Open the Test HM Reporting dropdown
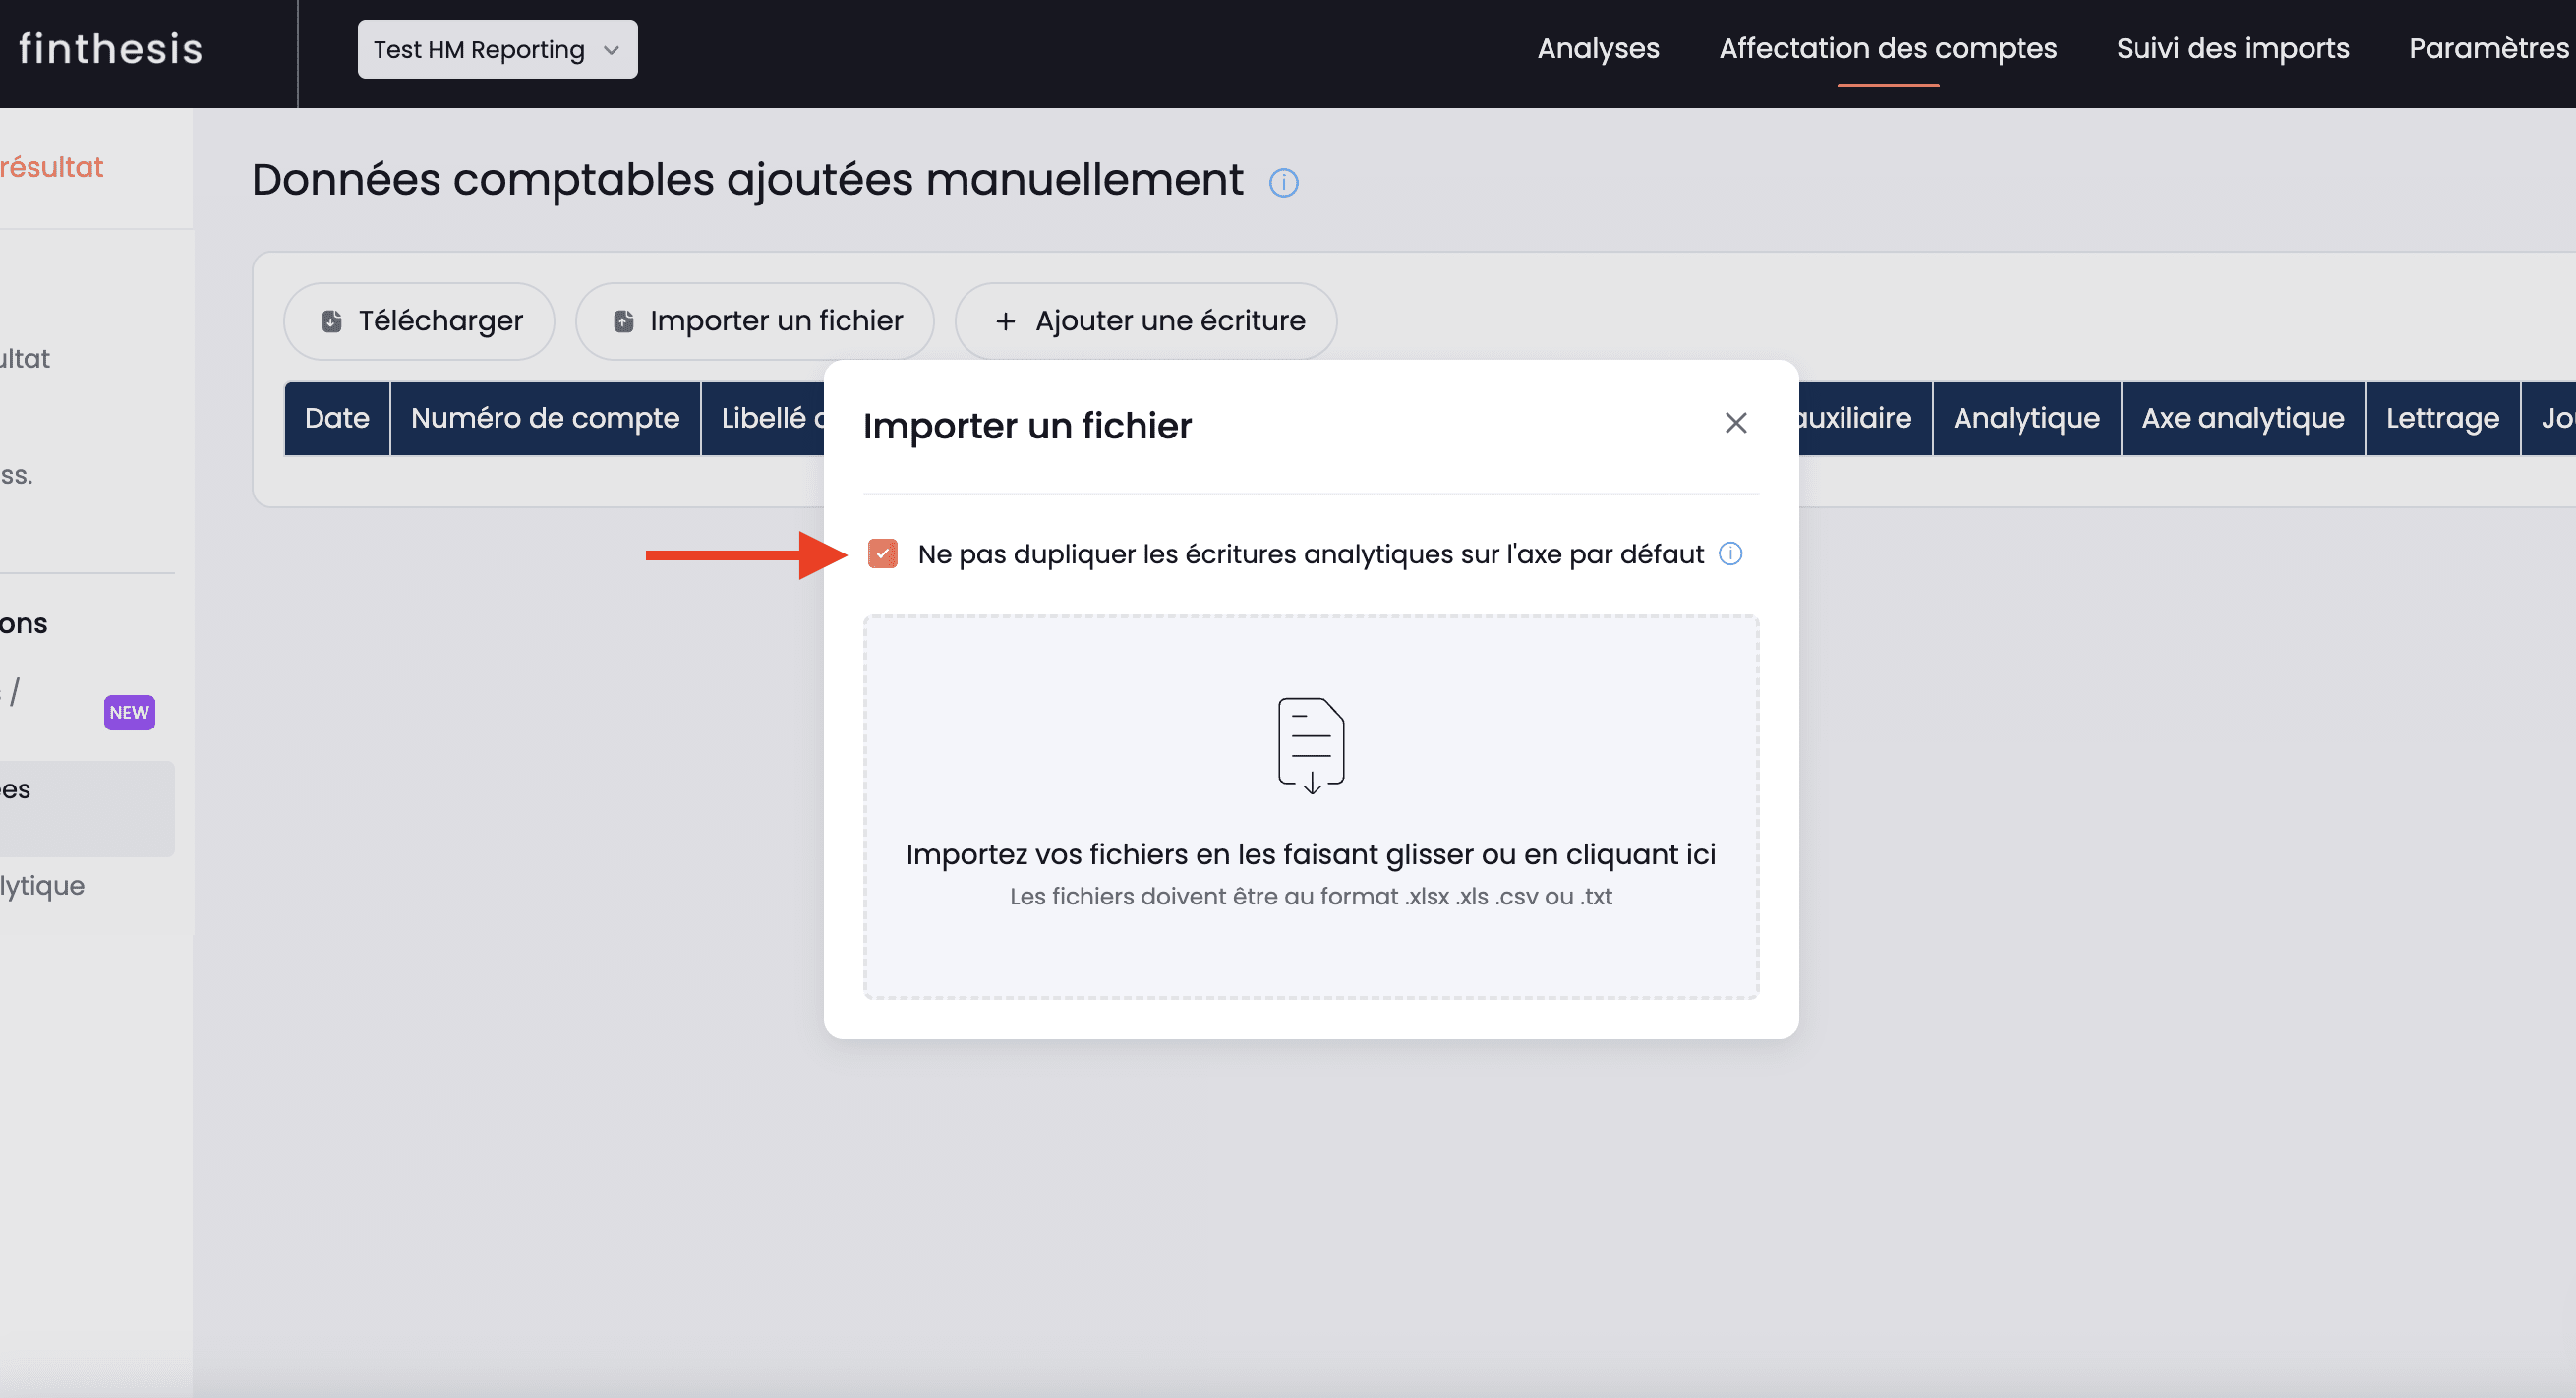 pyautogui.click(x=497, y=49)
